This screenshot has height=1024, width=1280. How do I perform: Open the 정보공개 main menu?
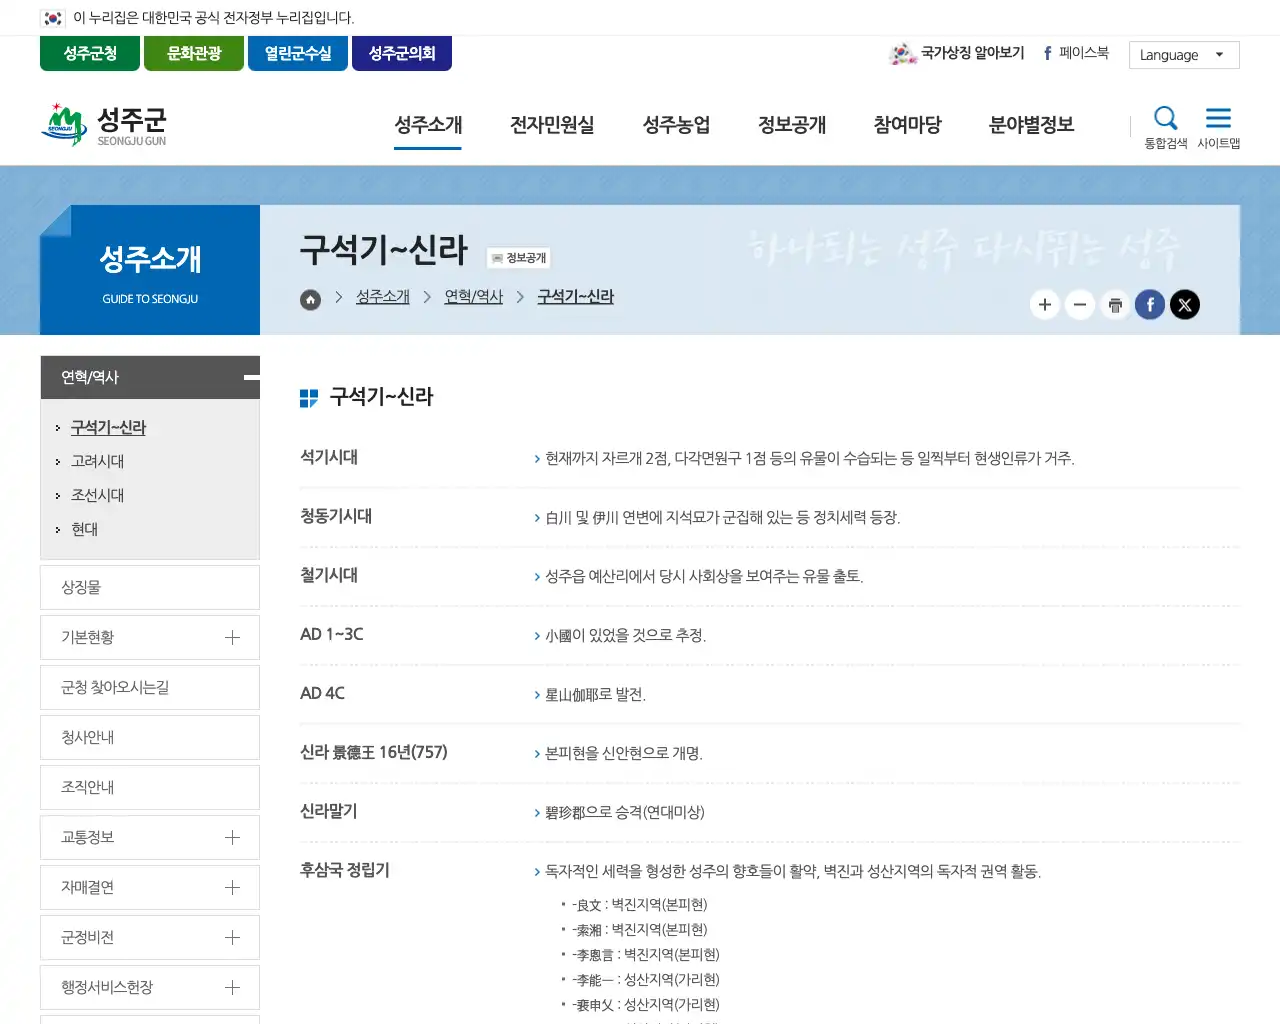pos(792,125)
